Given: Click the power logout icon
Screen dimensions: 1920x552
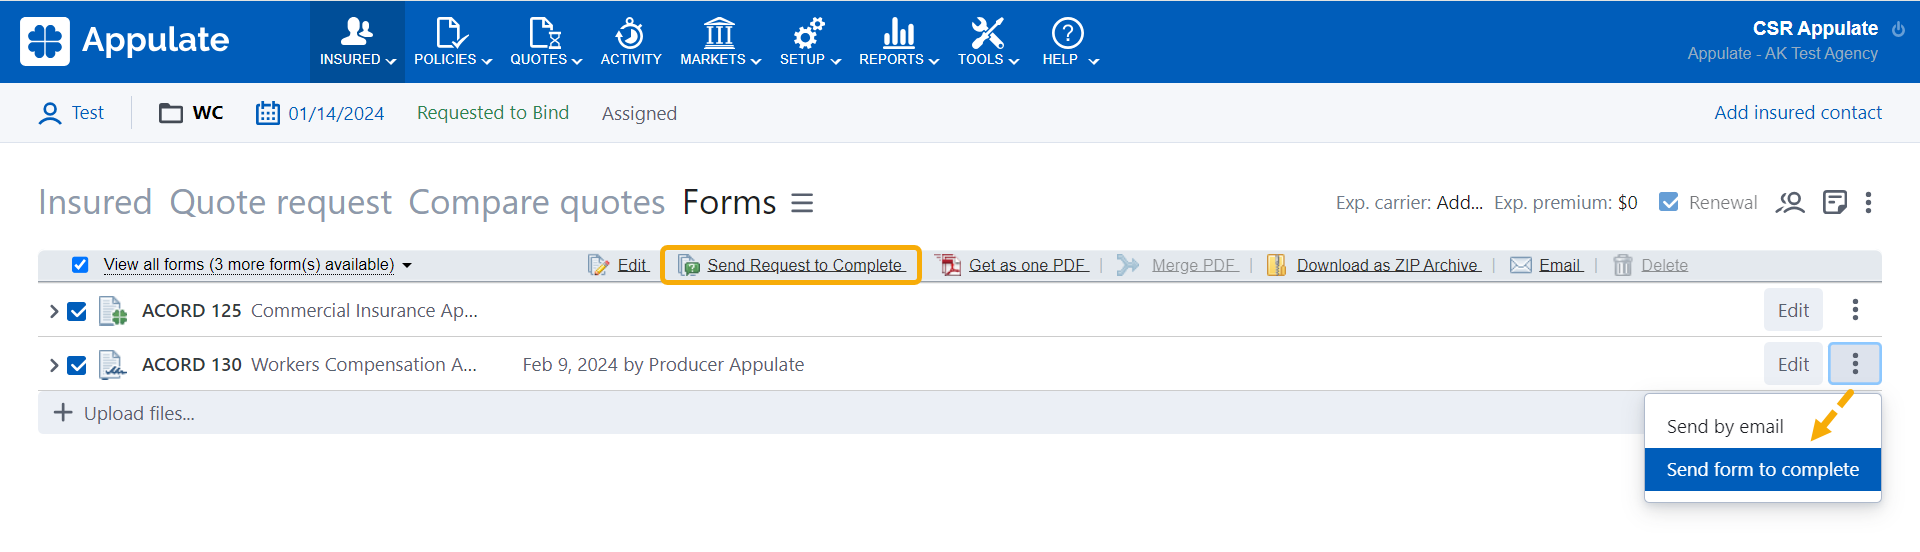Looking at the screenshot, I should pyautogui.click(x=1898, y=30).
